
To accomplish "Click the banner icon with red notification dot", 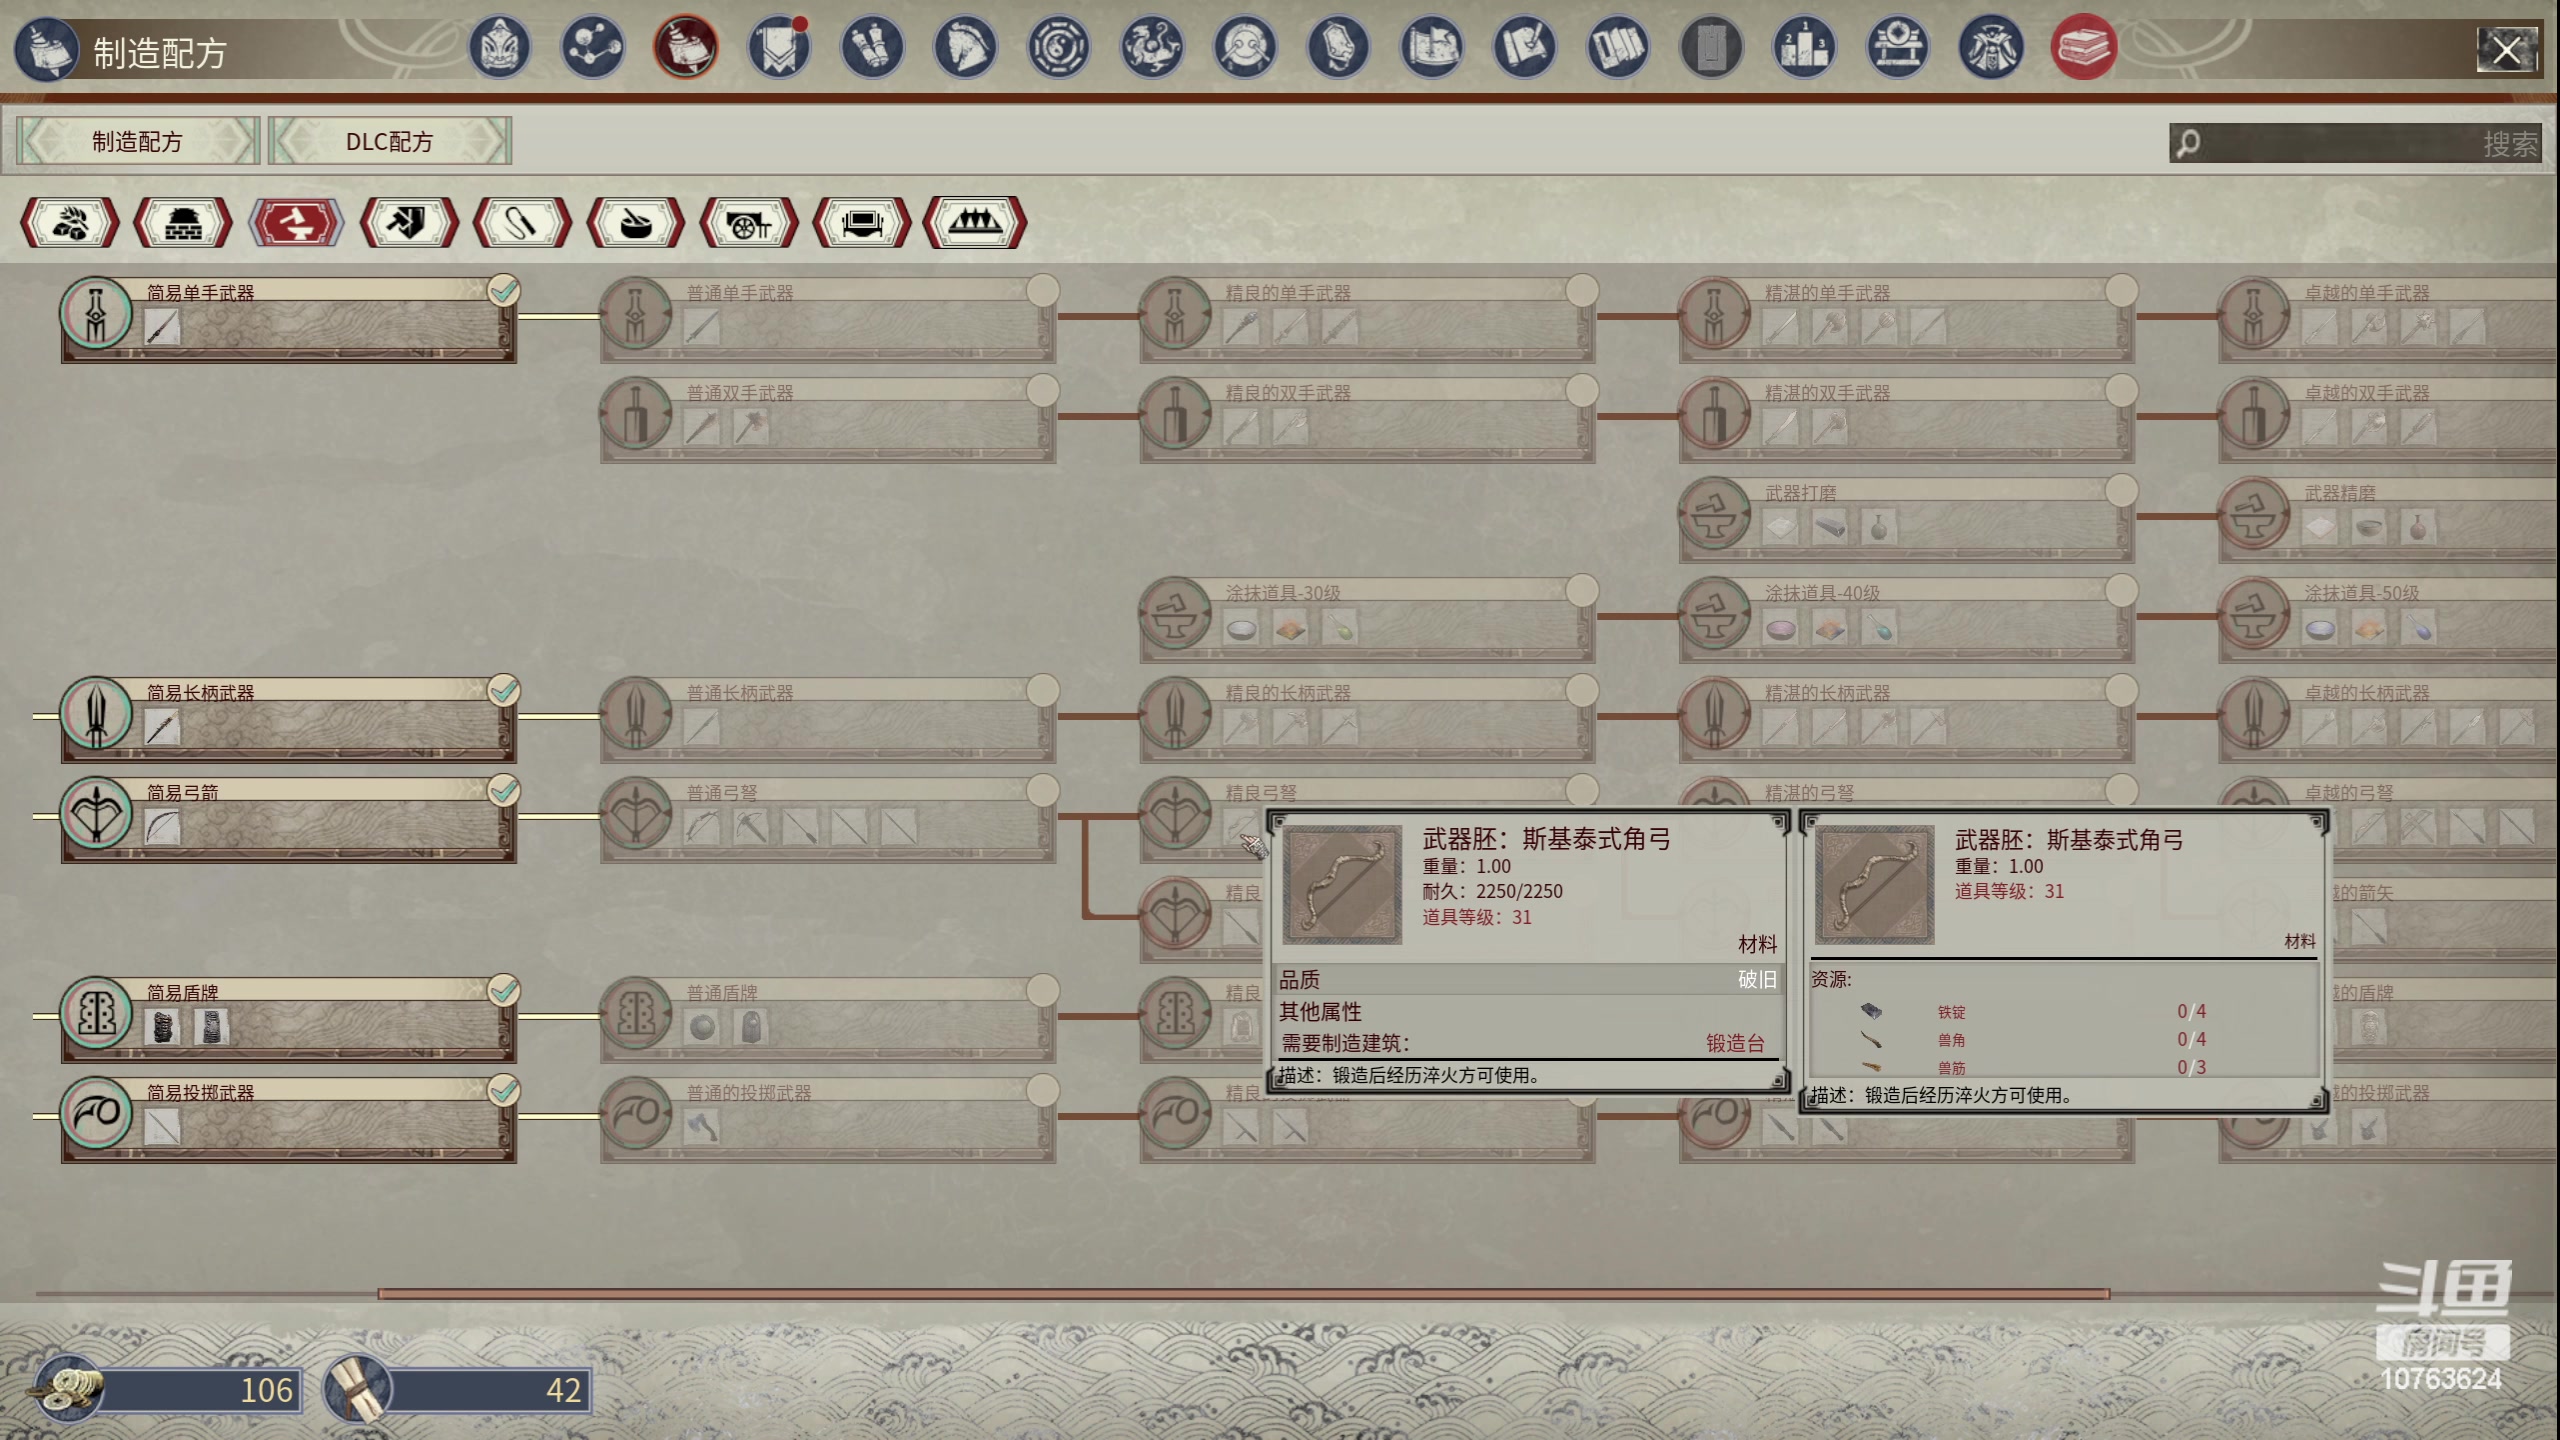I will coord(779,47).
